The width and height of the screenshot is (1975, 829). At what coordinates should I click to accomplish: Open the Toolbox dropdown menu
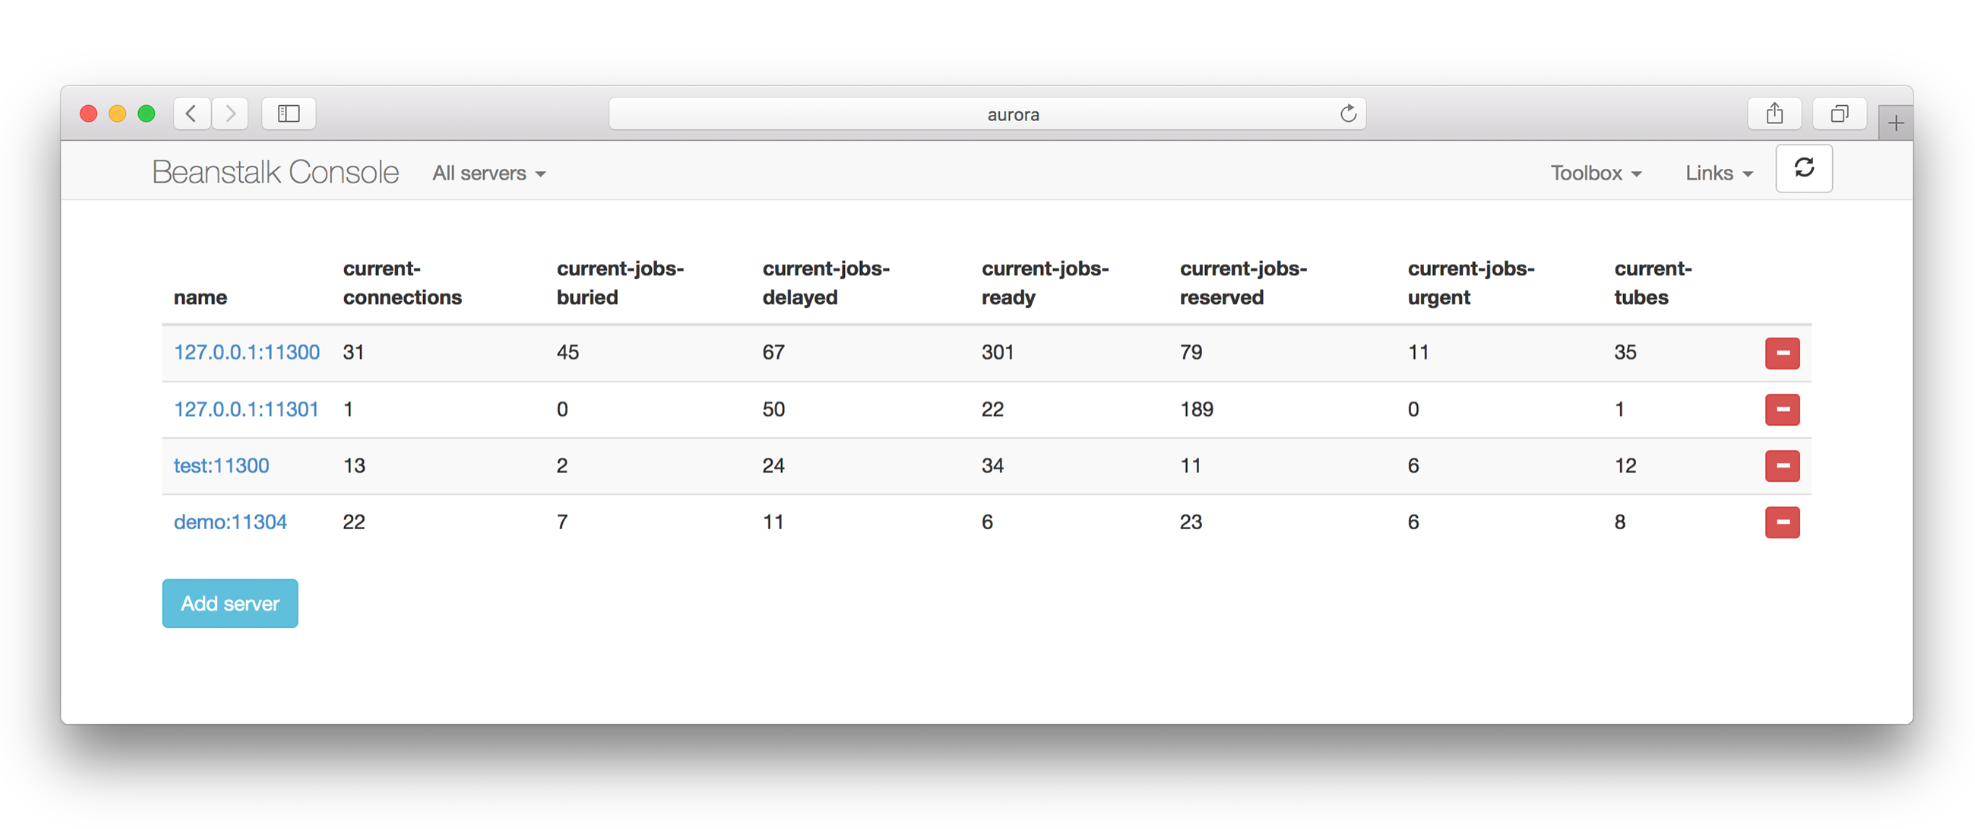(x=1596, y=173)
